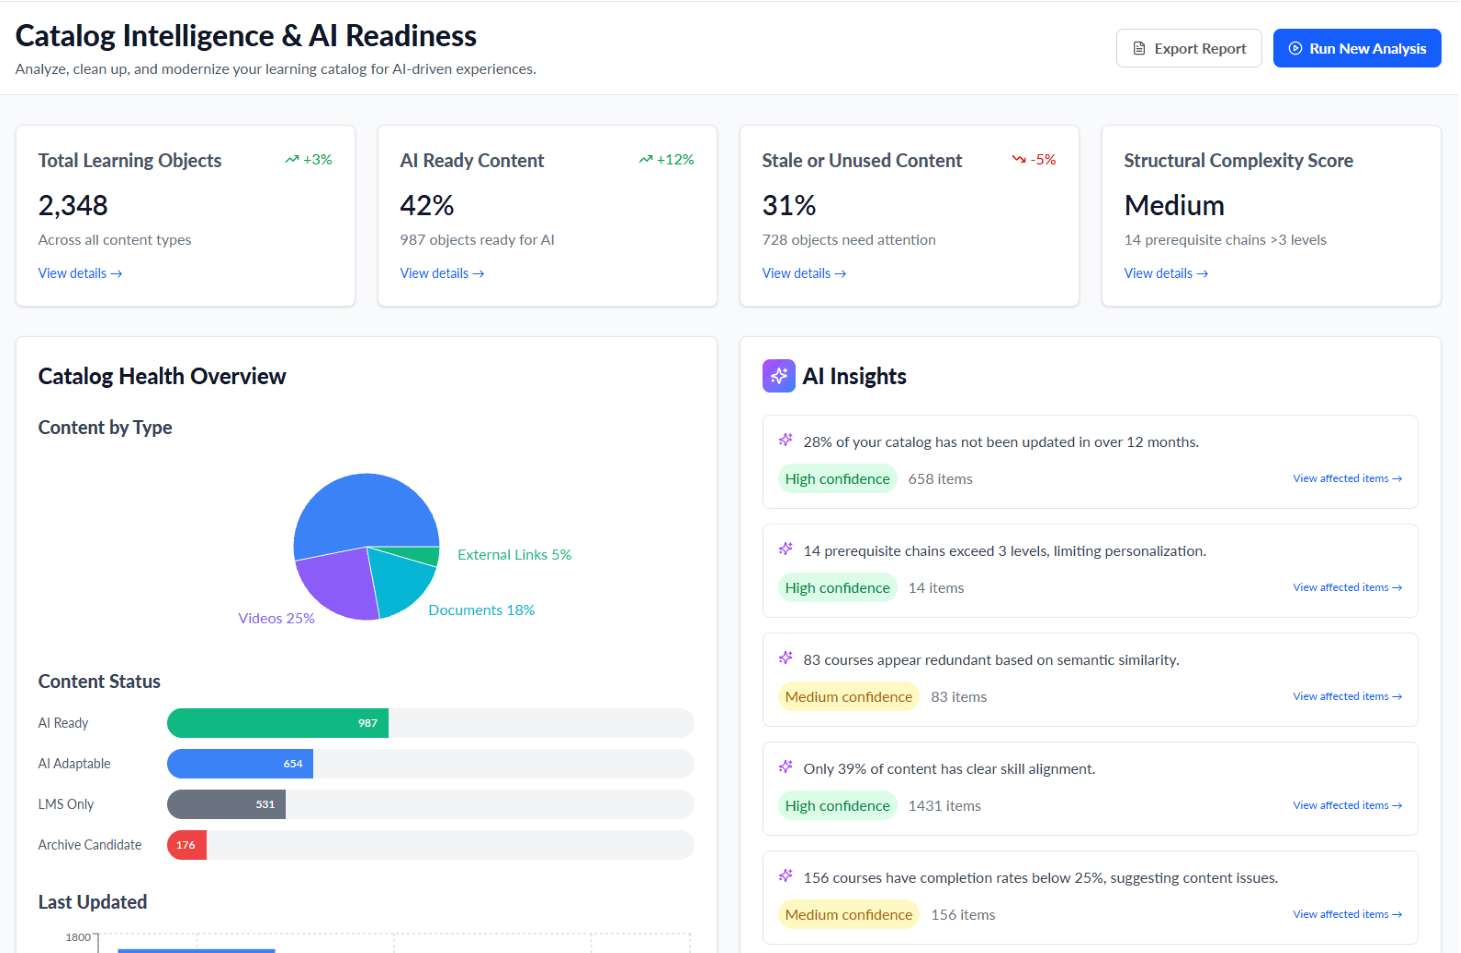Click the 42% AI Ready value
Screen dimensions: 1461x953
click(x=427, y=206)
